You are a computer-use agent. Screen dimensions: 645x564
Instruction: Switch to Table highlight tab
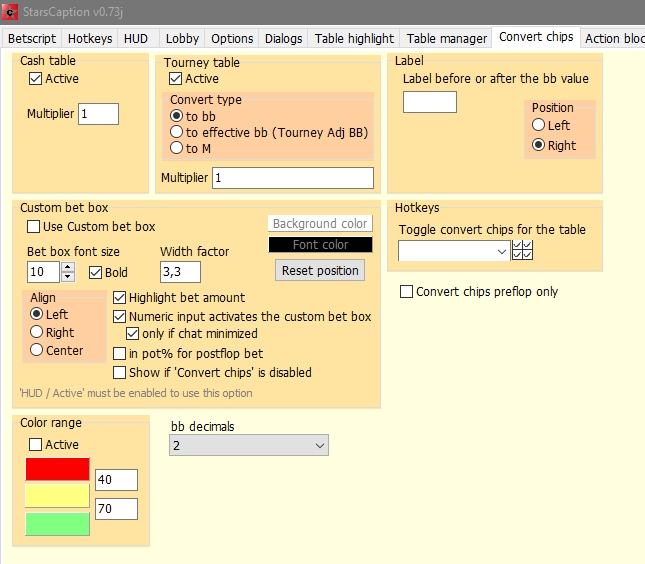tap(354, 38)
